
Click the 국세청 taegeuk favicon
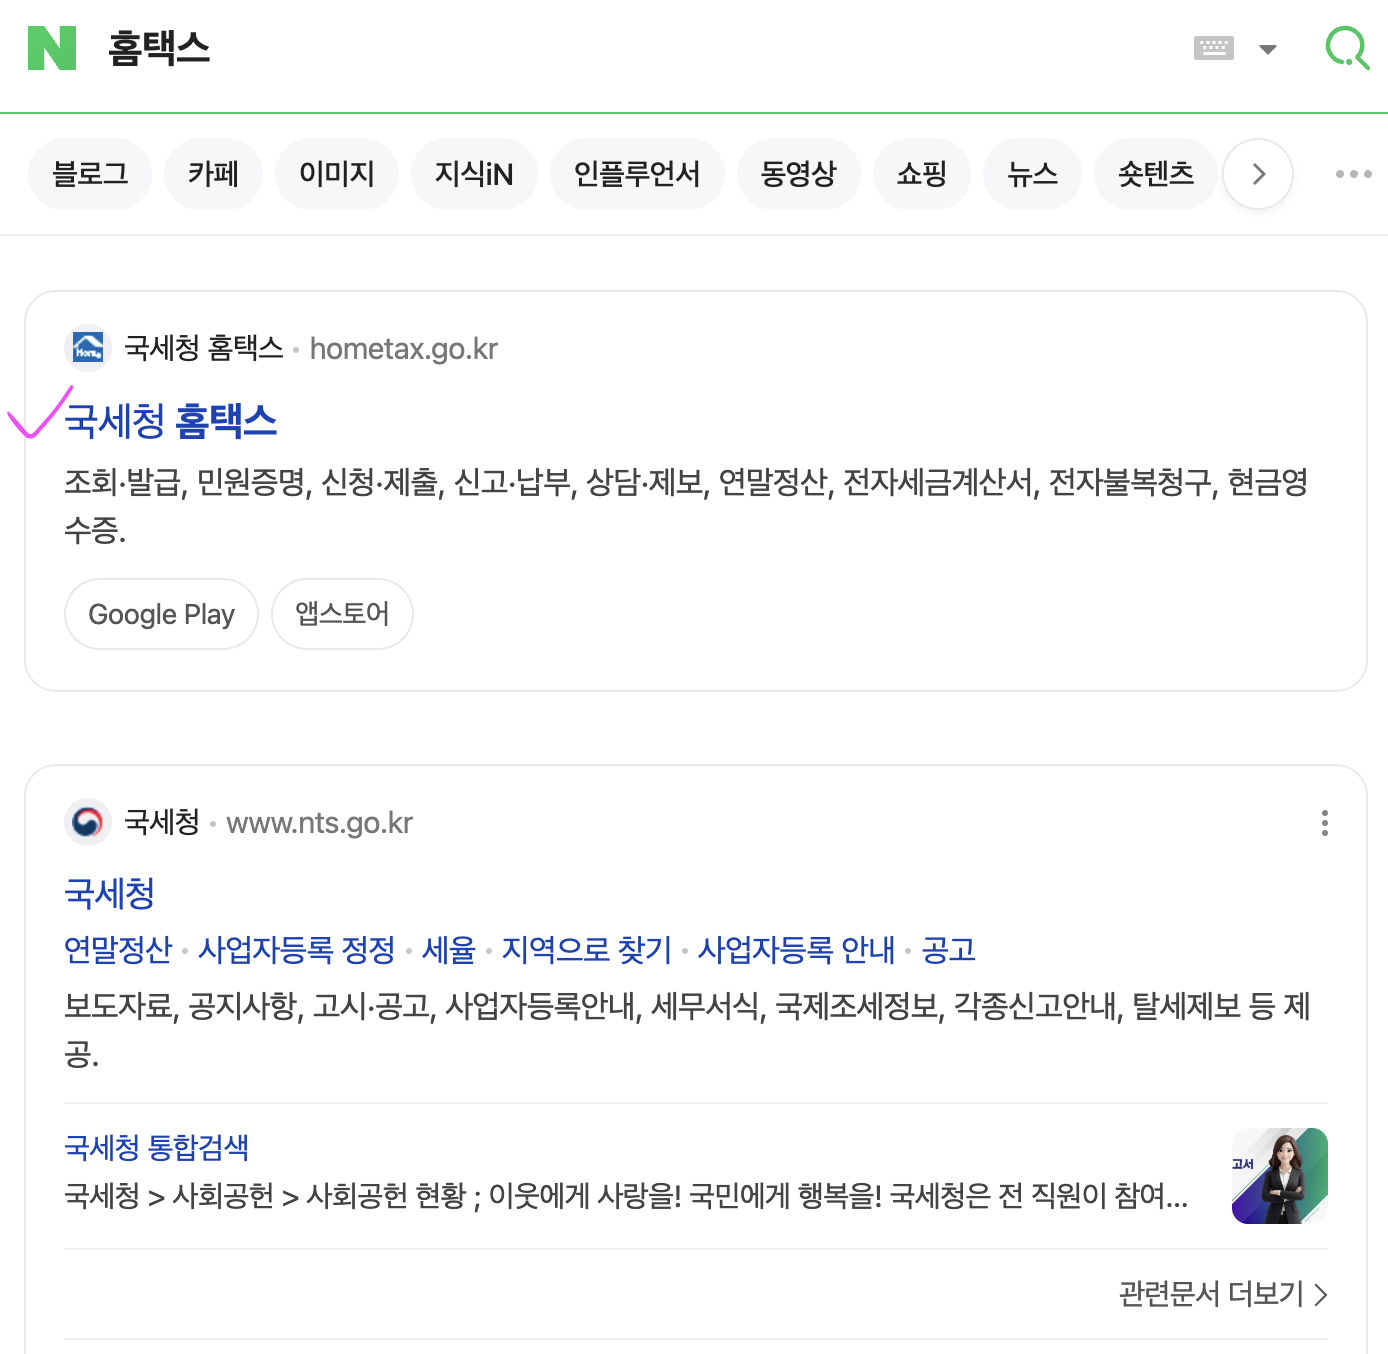click(88, 822)
